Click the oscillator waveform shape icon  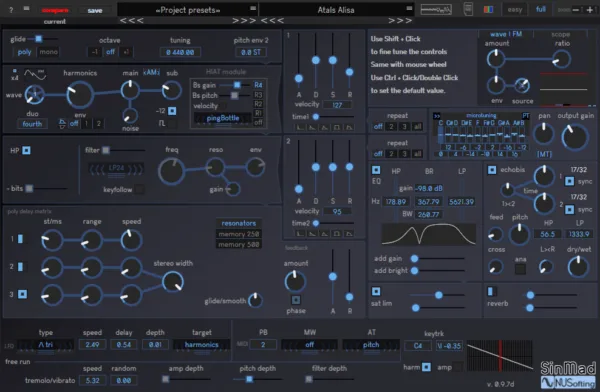tap(35, 74)
